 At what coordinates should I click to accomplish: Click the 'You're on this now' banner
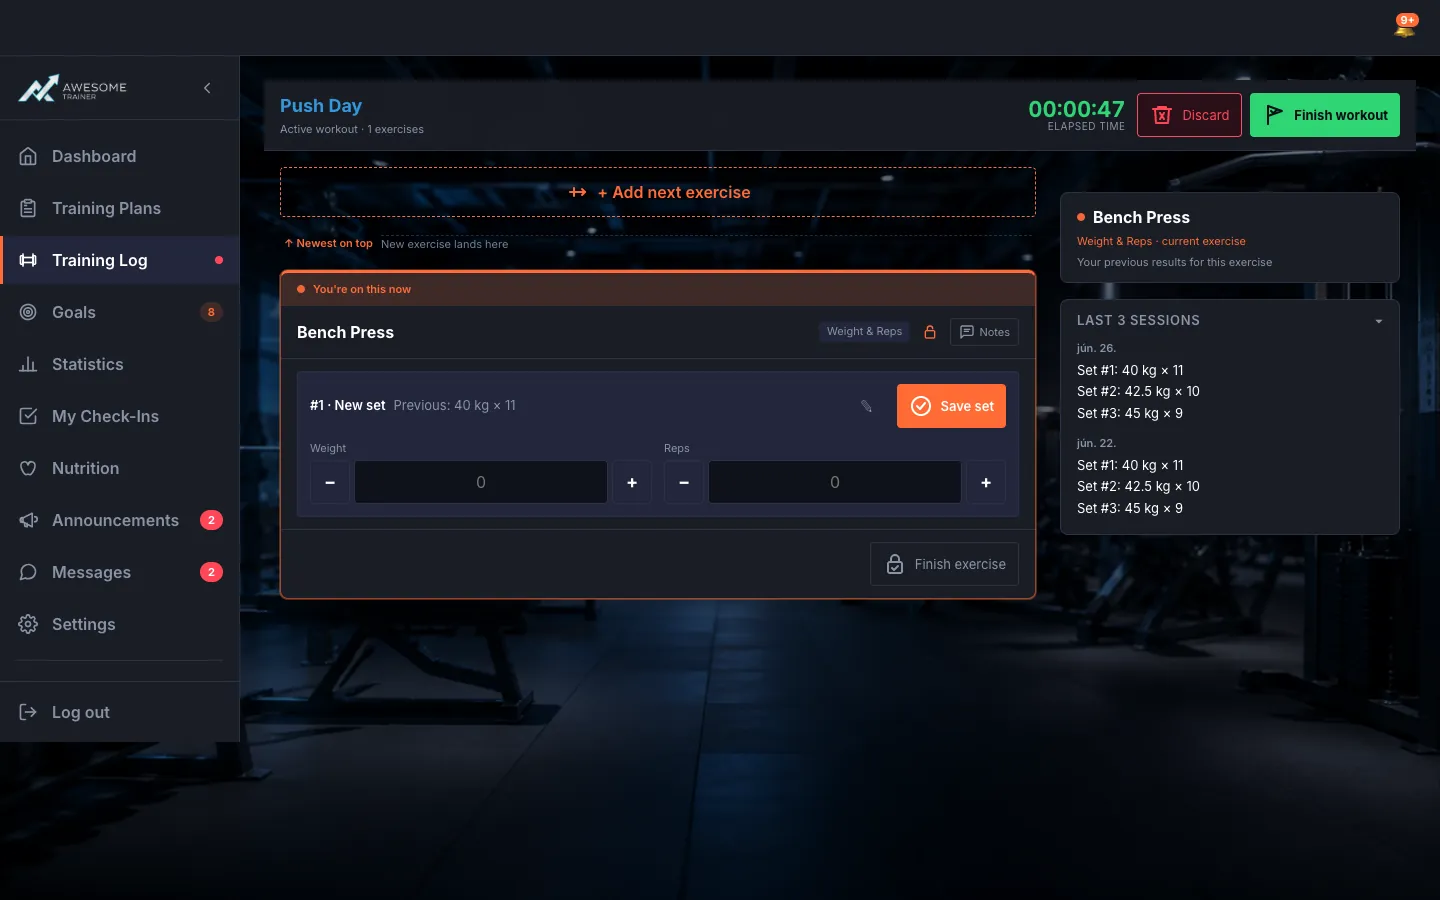658,289
